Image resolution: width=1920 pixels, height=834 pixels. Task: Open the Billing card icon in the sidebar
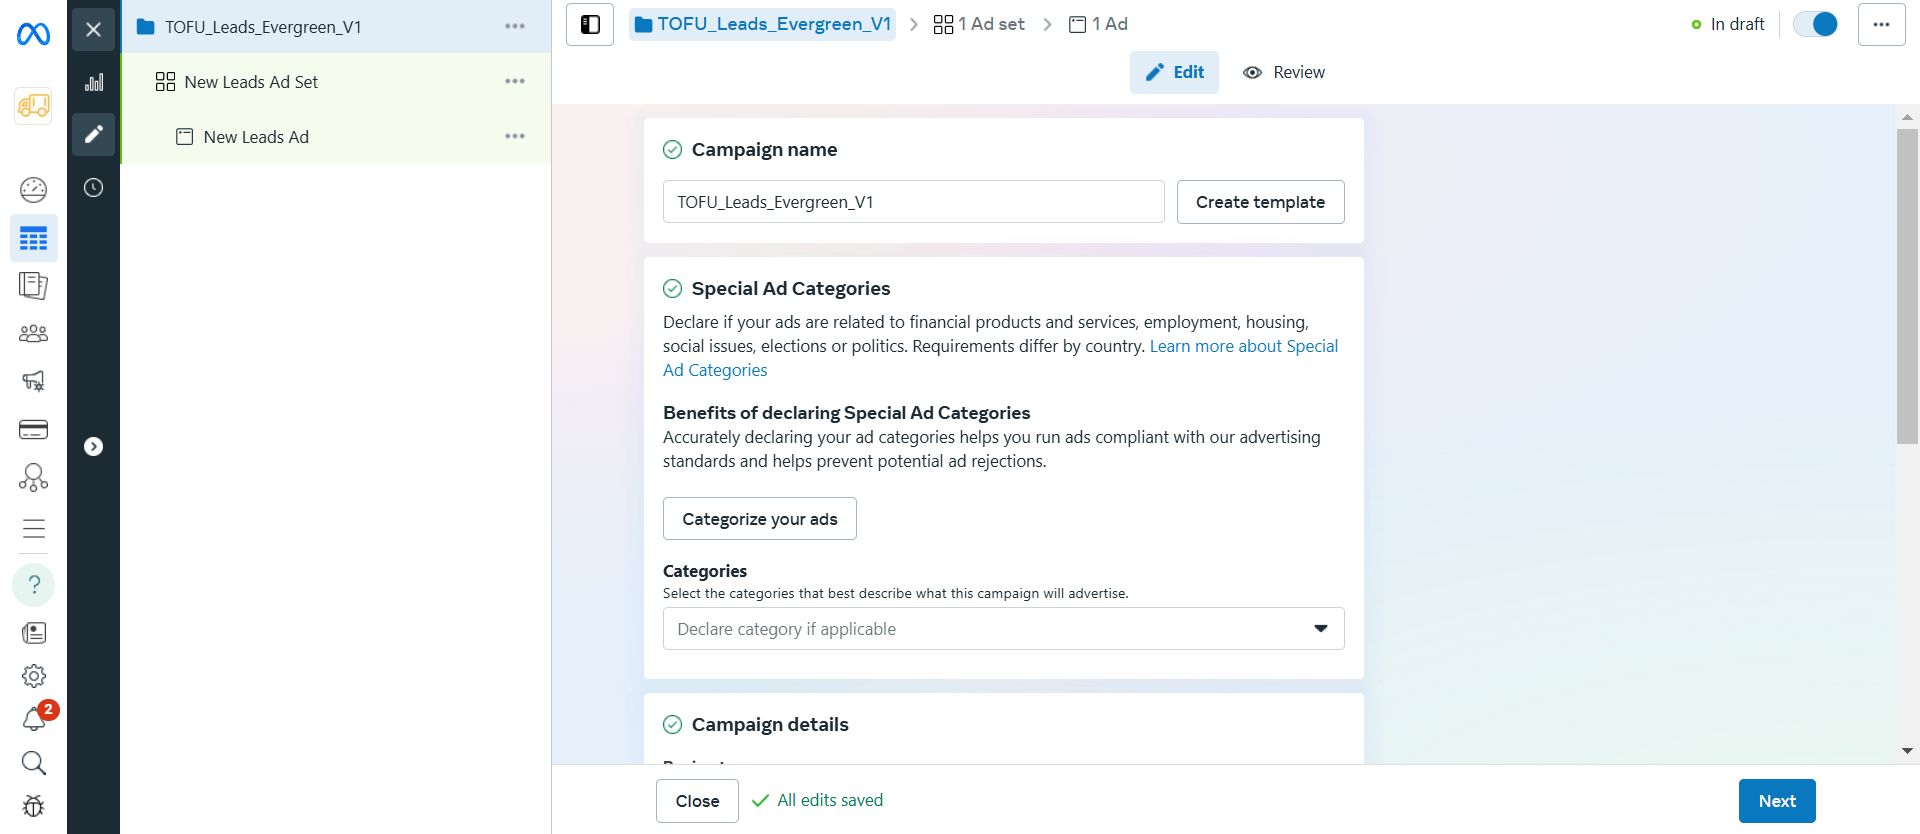click(x=33, y=430)
